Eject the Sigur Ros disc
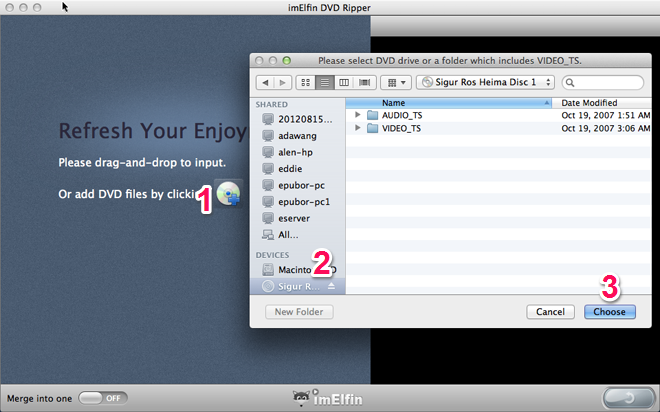This screenshot has height=412, width=660. tap(331, 286)
